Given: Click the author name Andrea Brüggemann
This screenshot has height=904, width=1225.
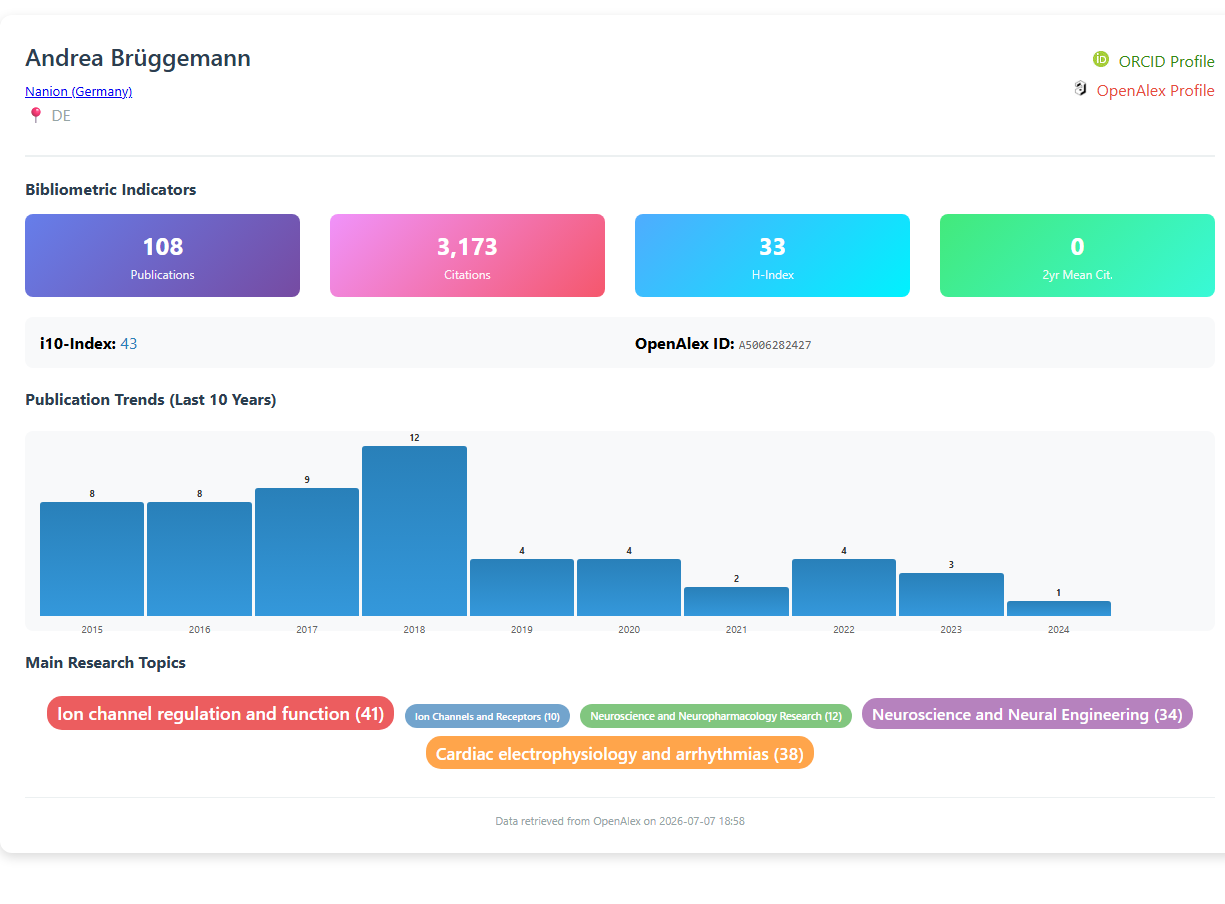Looking at the screenshot, I should tap(138, 58).
